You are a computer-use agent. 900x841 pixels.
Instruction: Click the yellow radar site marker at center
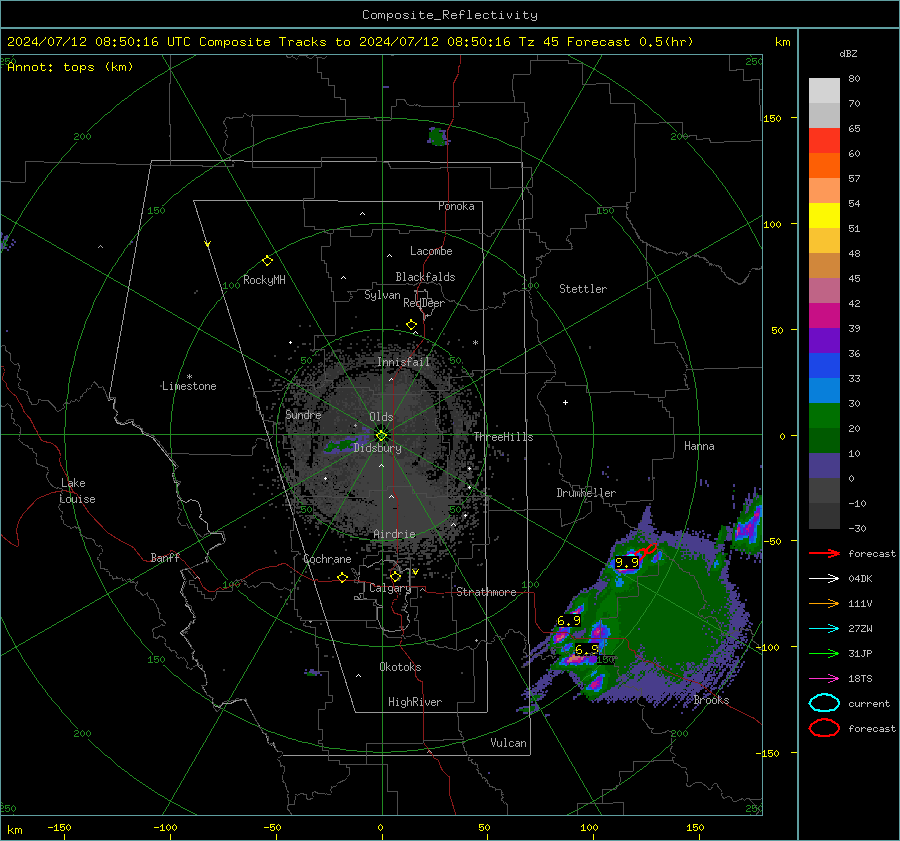(x=381, y=436)
